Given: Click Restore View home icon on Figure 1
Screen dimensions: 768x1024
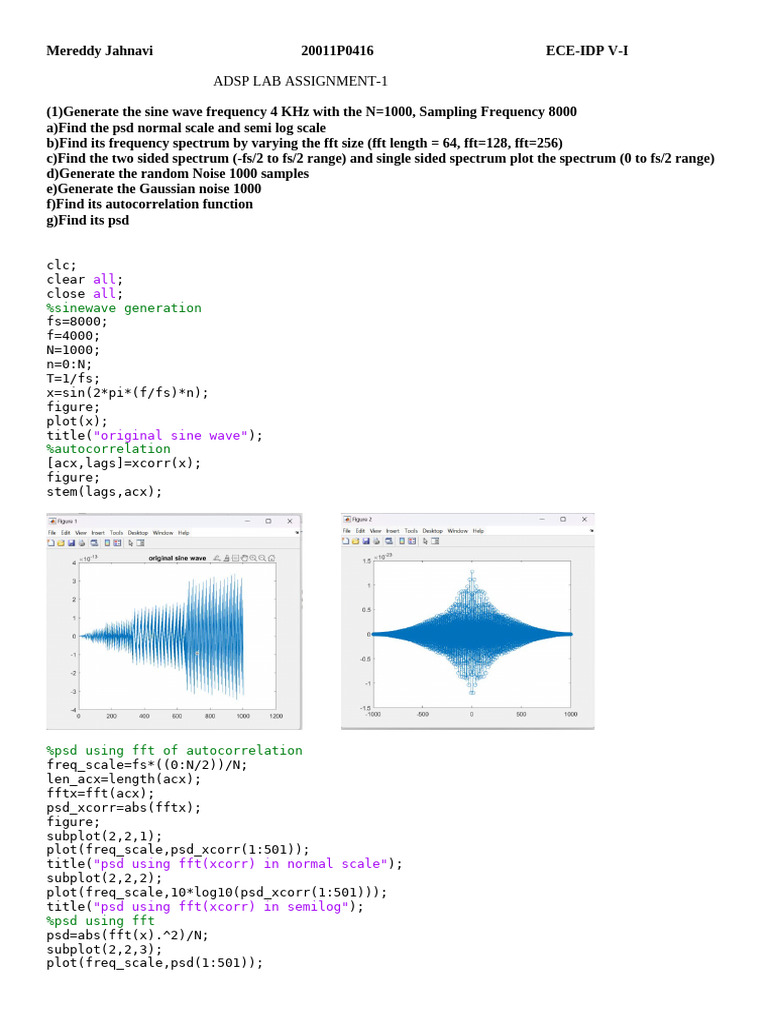Looking at the screenshot, I should (x=271, y=558).
